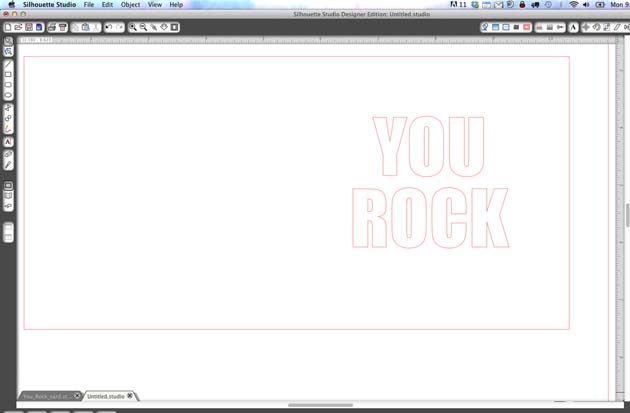Select the Draw a Polygon tool
The height and width of the screenshot is (413, 630).
click(8, 108)
